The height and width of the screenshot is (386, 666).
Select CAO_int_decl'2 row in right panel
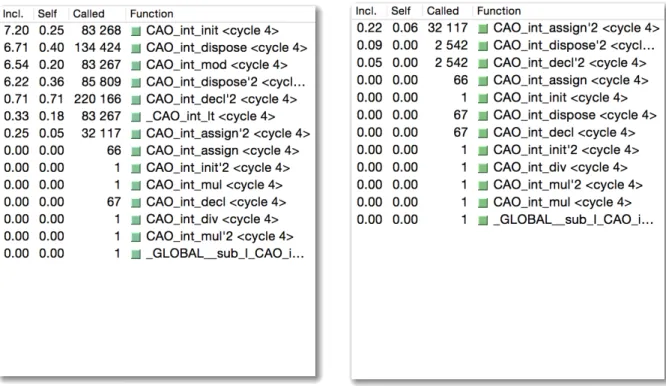coord(508,63)
